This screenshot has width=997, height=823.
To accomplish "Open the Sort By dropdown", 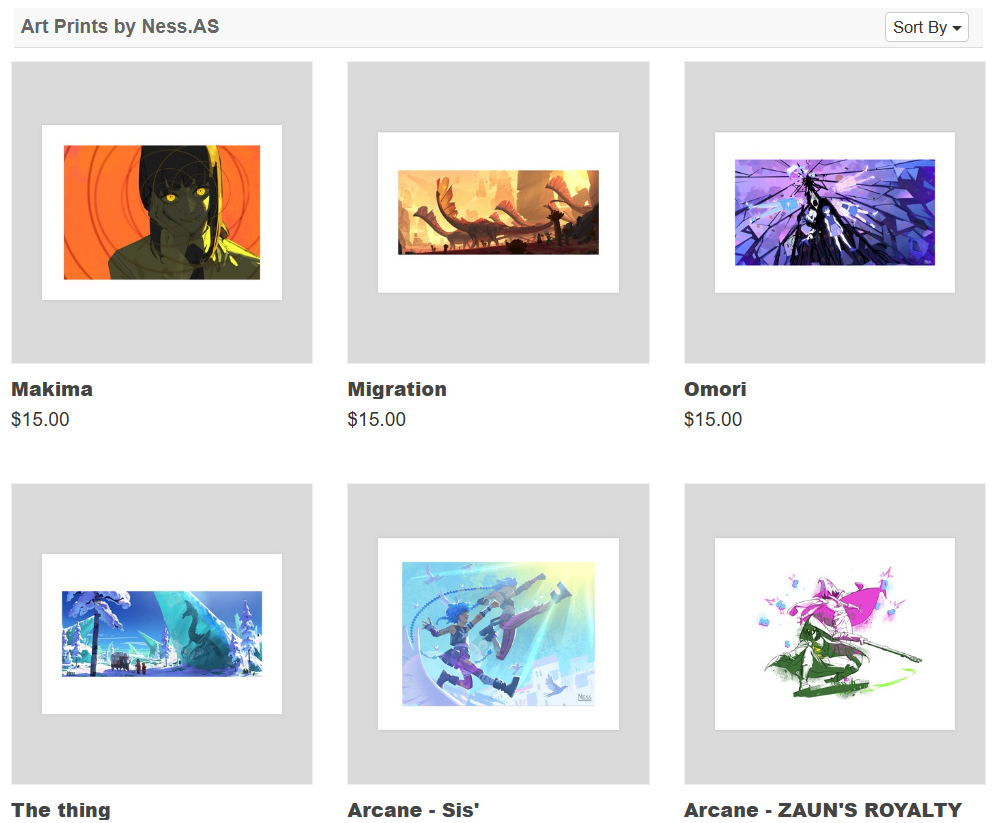I will [926, 27].
